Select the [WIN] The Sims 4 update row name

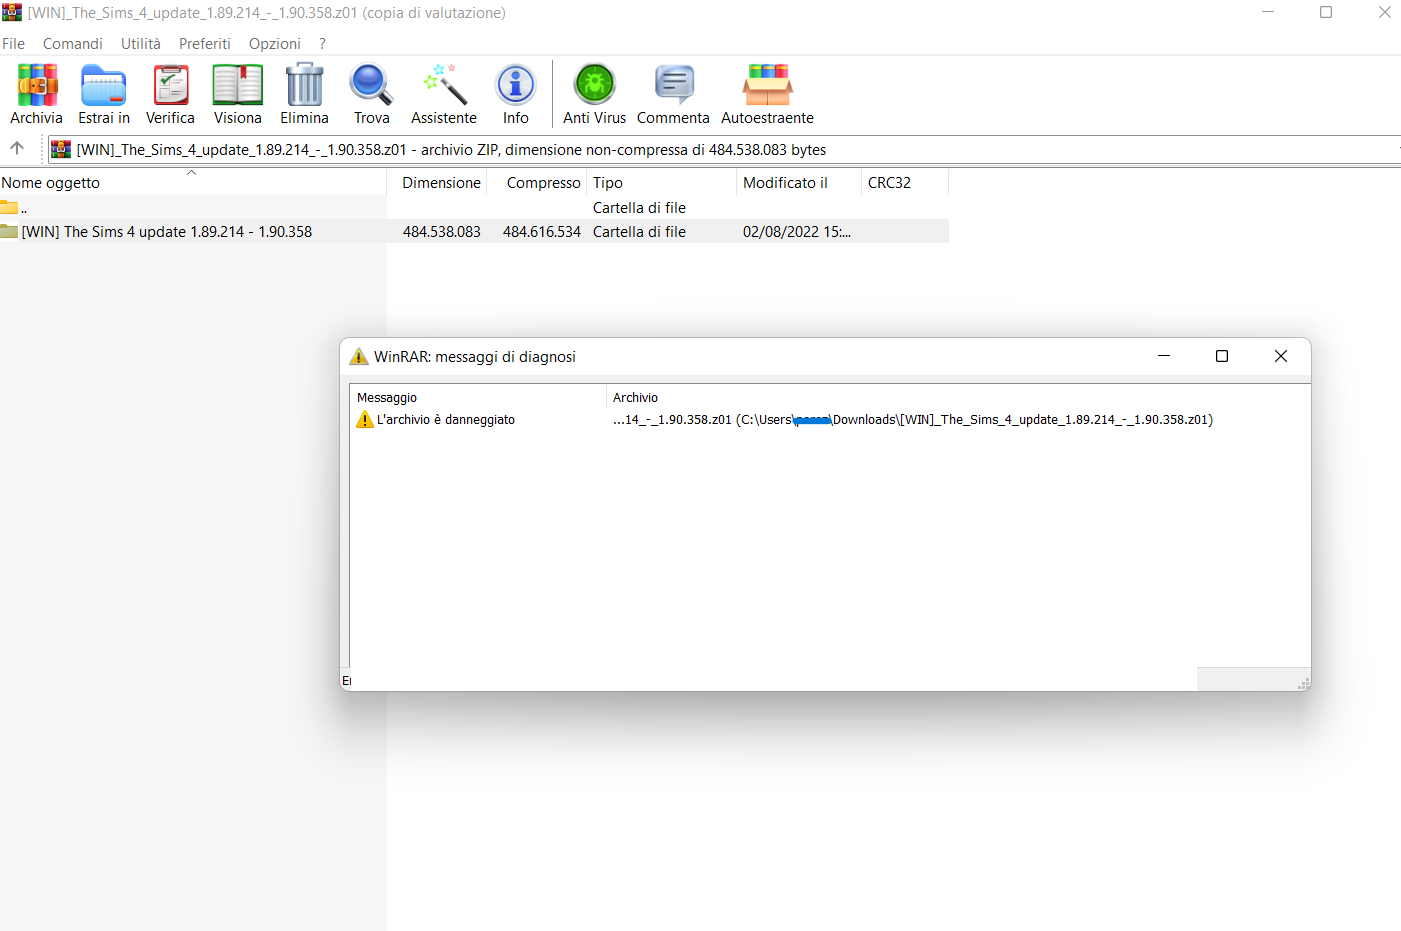click(167, 231)
